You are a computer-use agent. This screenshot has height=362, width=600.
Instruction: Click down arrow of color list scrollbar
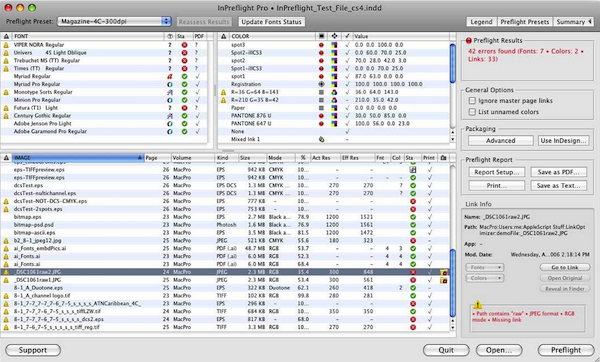453,140
